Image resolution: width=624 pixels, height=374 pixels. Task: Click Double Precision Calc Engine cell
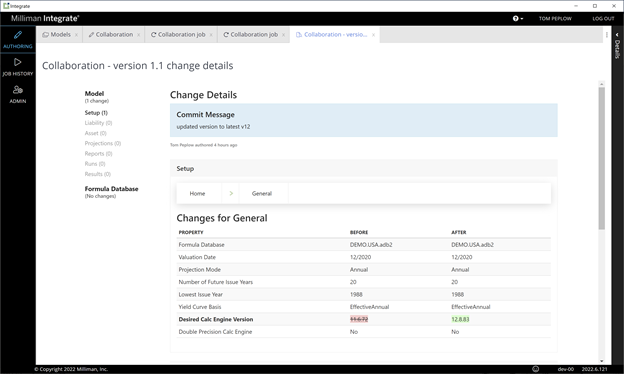pos(215,332)
